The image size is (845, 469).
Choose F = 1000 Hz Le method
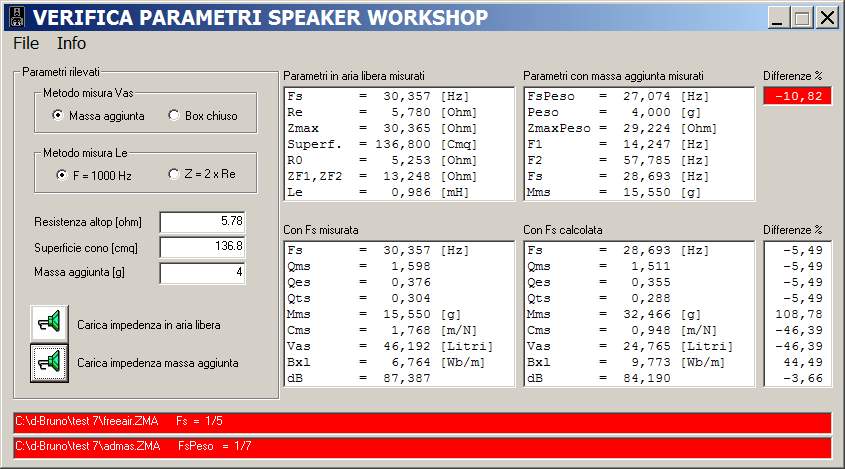(x=94, y=175)
